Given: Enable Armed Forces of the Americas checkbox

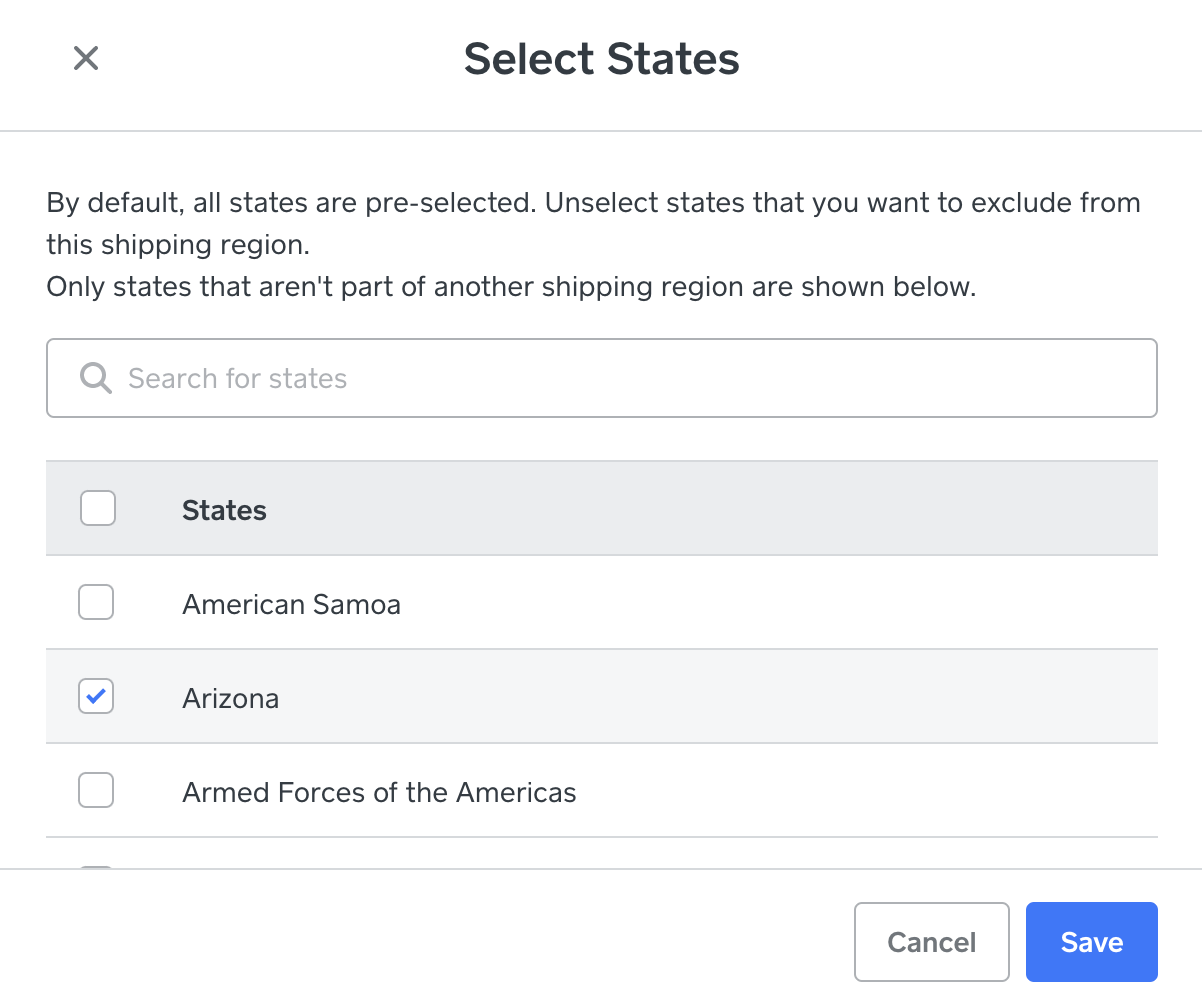Looking at the screenshot, I should [96, 791].
